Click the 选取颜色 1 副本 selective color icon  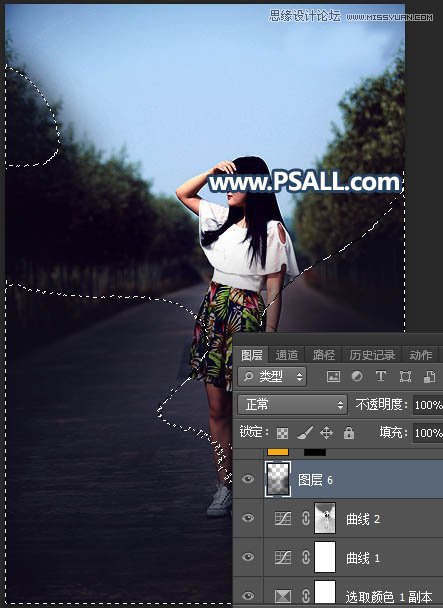(x=283, y=596)
